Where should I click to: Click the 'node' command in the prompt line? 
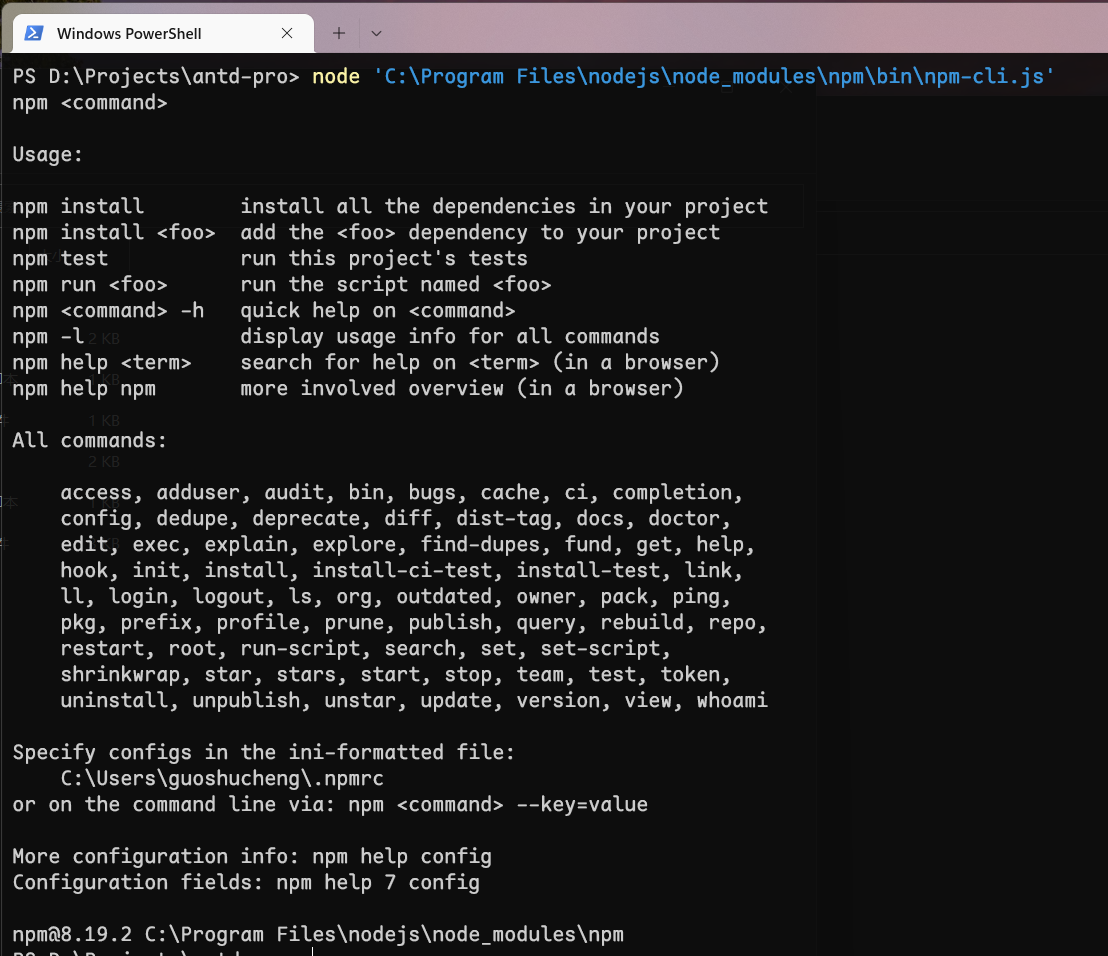[336, 76]
